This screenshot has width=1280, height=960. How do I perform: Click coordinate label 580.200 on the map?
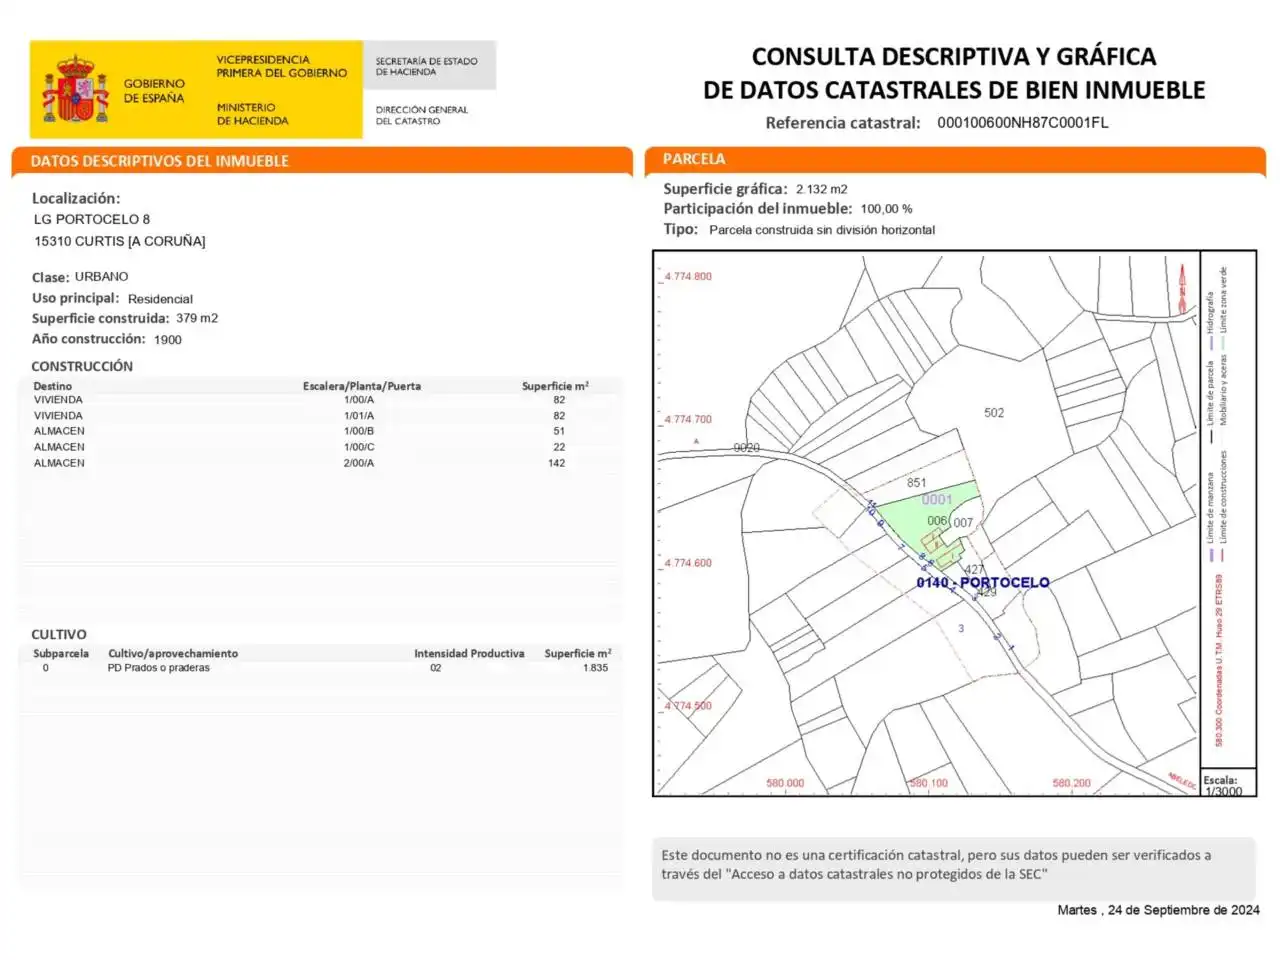(1072, 783)
